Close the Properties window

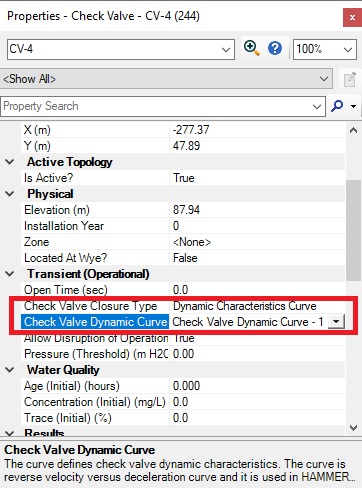[x=352, y=17]
